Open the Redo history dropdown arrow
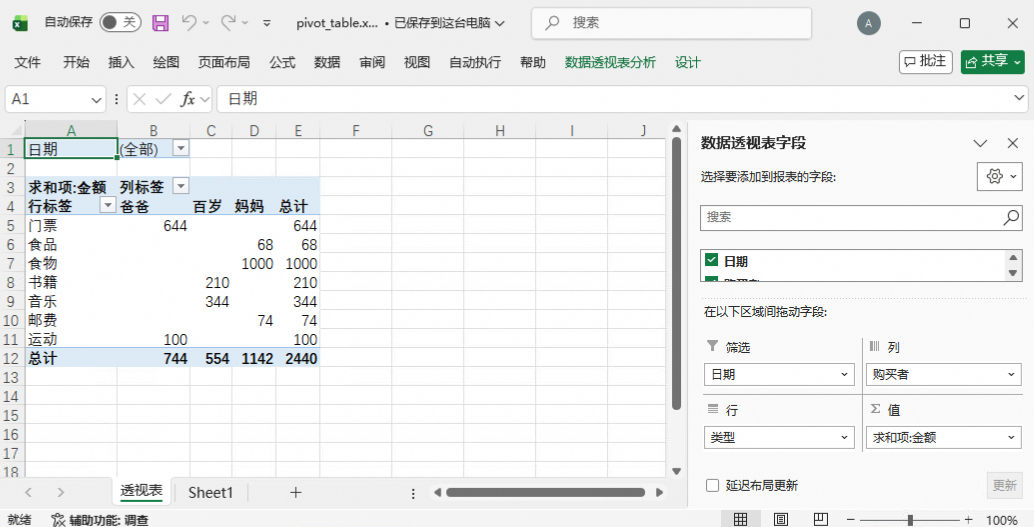 245,23
